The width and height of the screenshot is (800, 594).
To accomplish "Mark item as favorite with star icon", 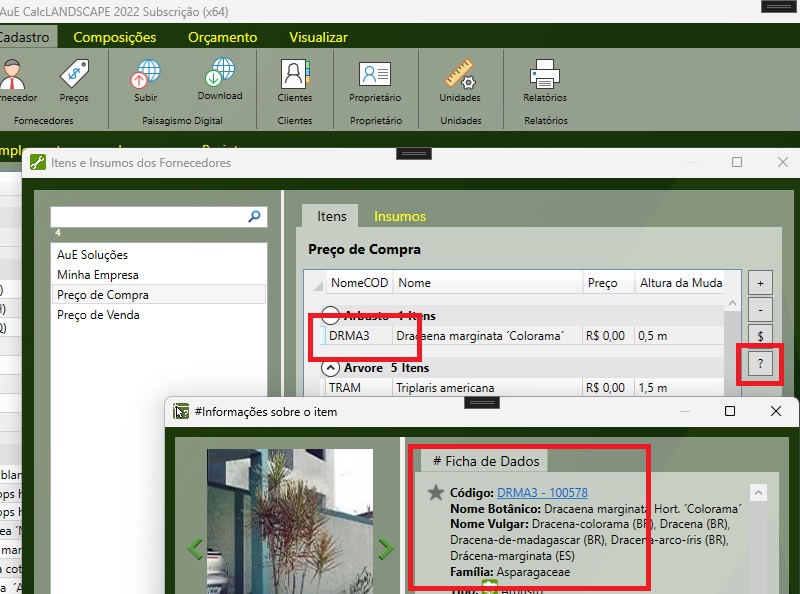I will 435,493.
